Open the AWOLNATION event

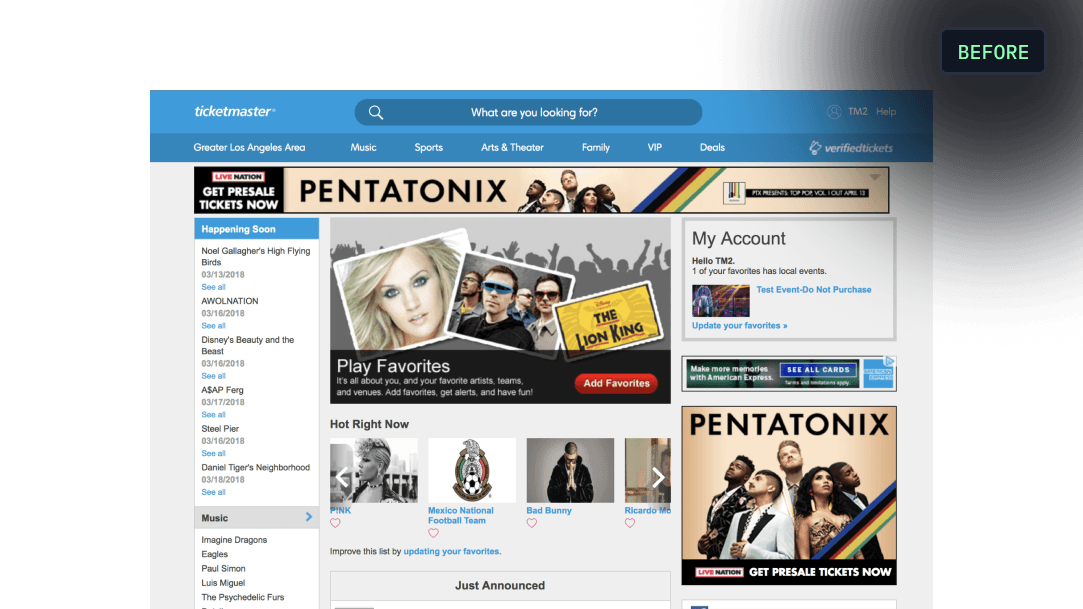(x=230, y=302)
